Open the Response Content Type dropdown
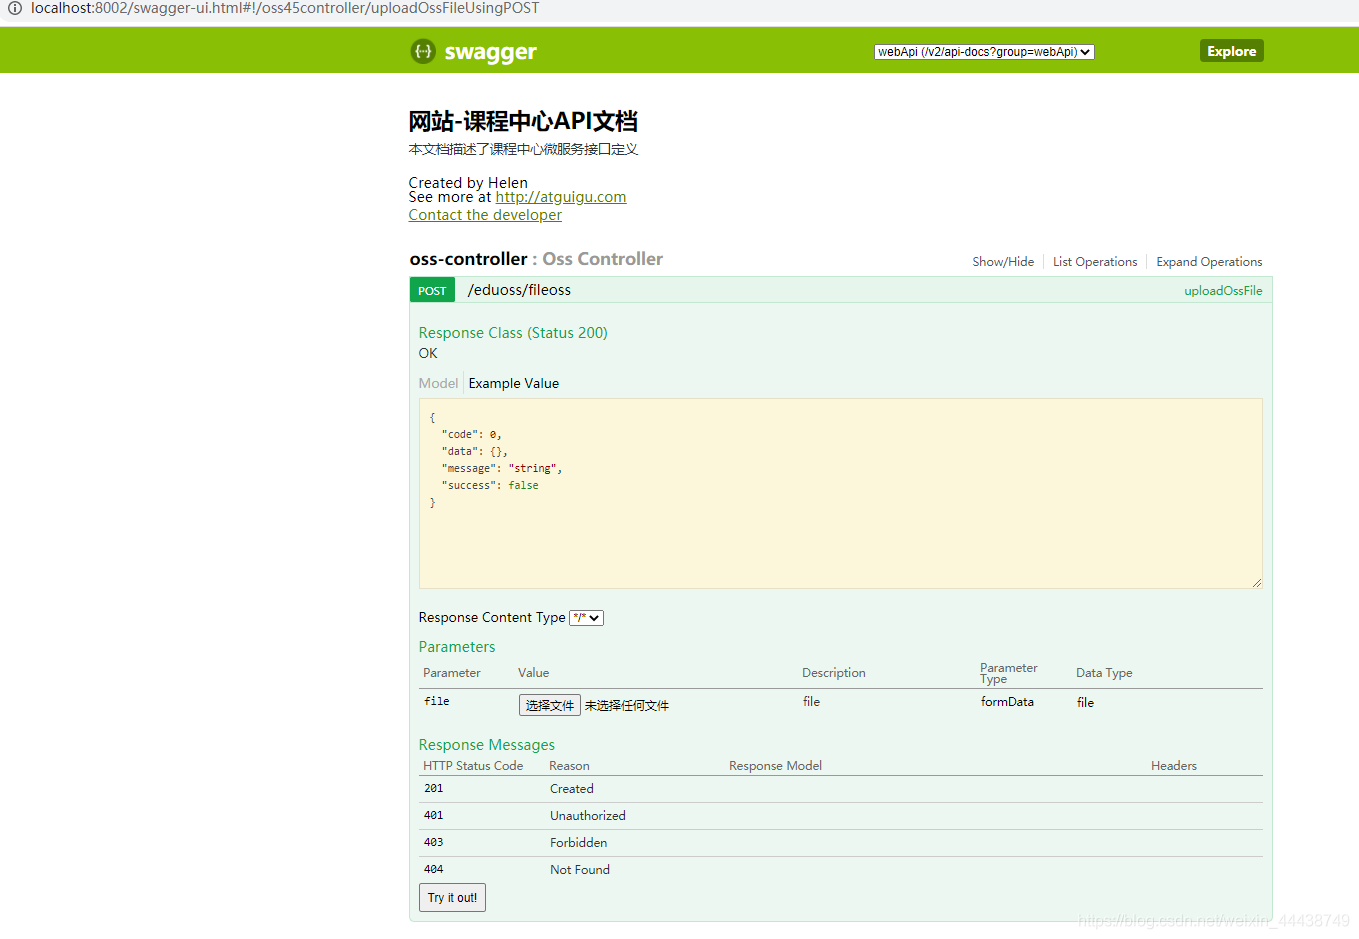Viewport: 1359px width, 939px height. click(x=586, y=618)
